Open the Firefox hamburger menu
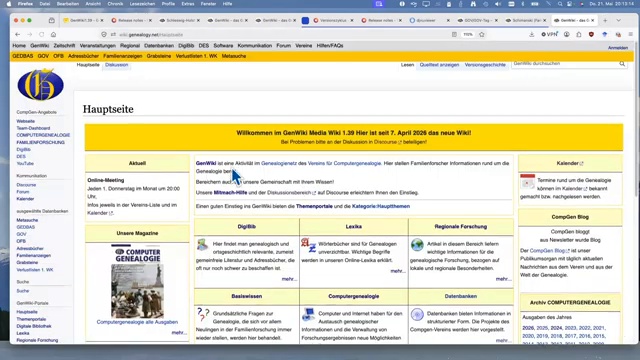The height and width of the screenshot is (360, 640). (x=631, y=35)
